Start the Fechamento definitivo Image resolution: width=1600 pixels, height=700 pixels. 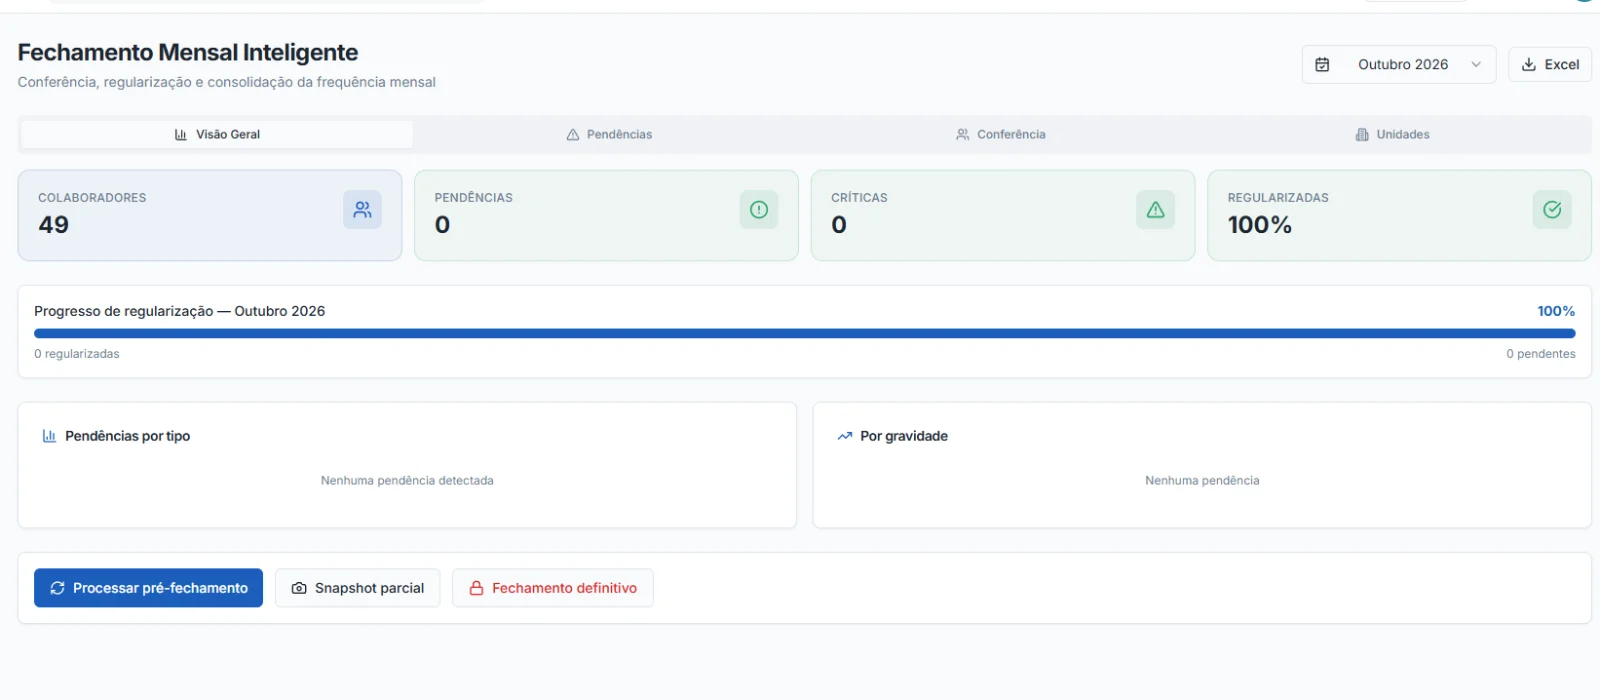point(553,588)
